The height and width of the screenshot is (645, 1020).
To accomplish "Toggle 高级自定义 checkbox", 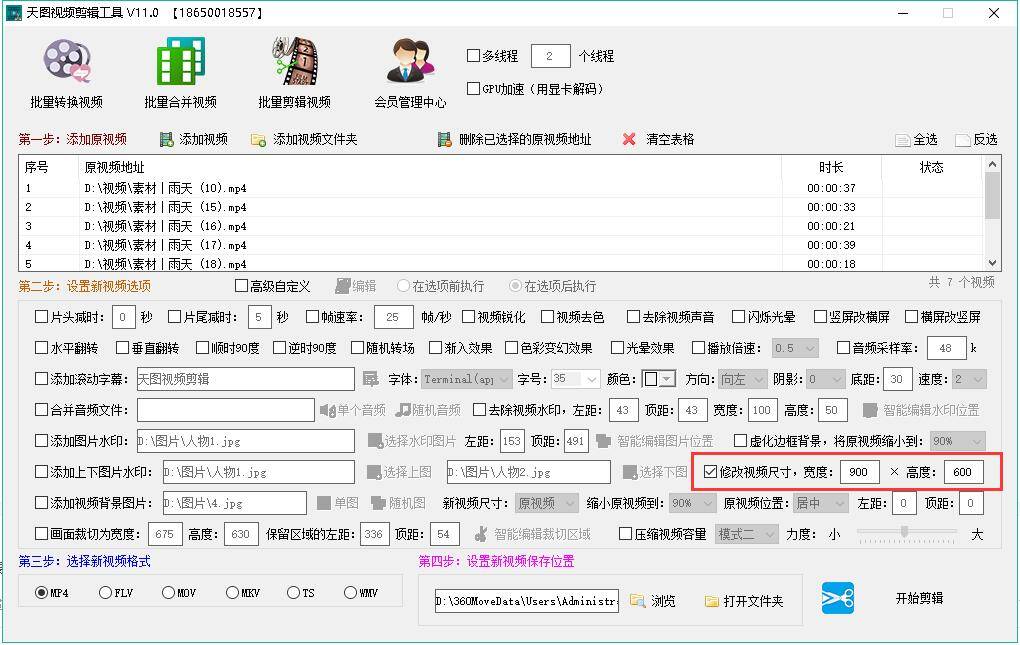I will [x=241, y=286].
